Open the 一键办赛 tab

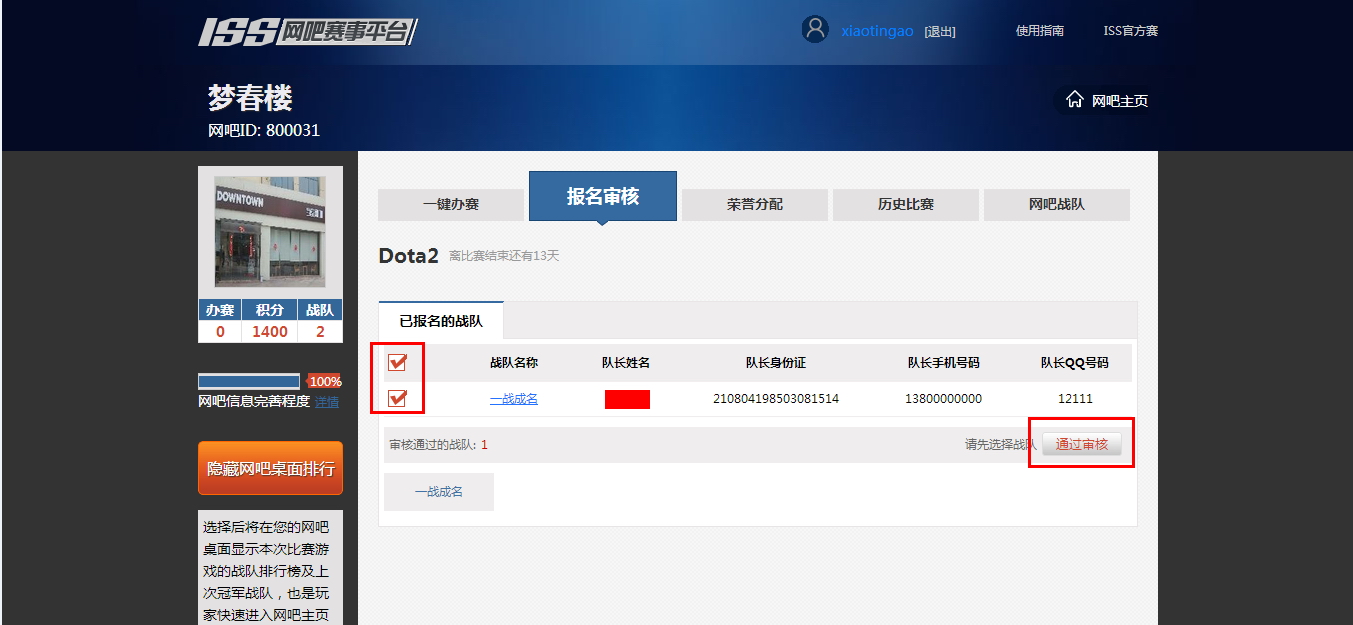(450, 204)
